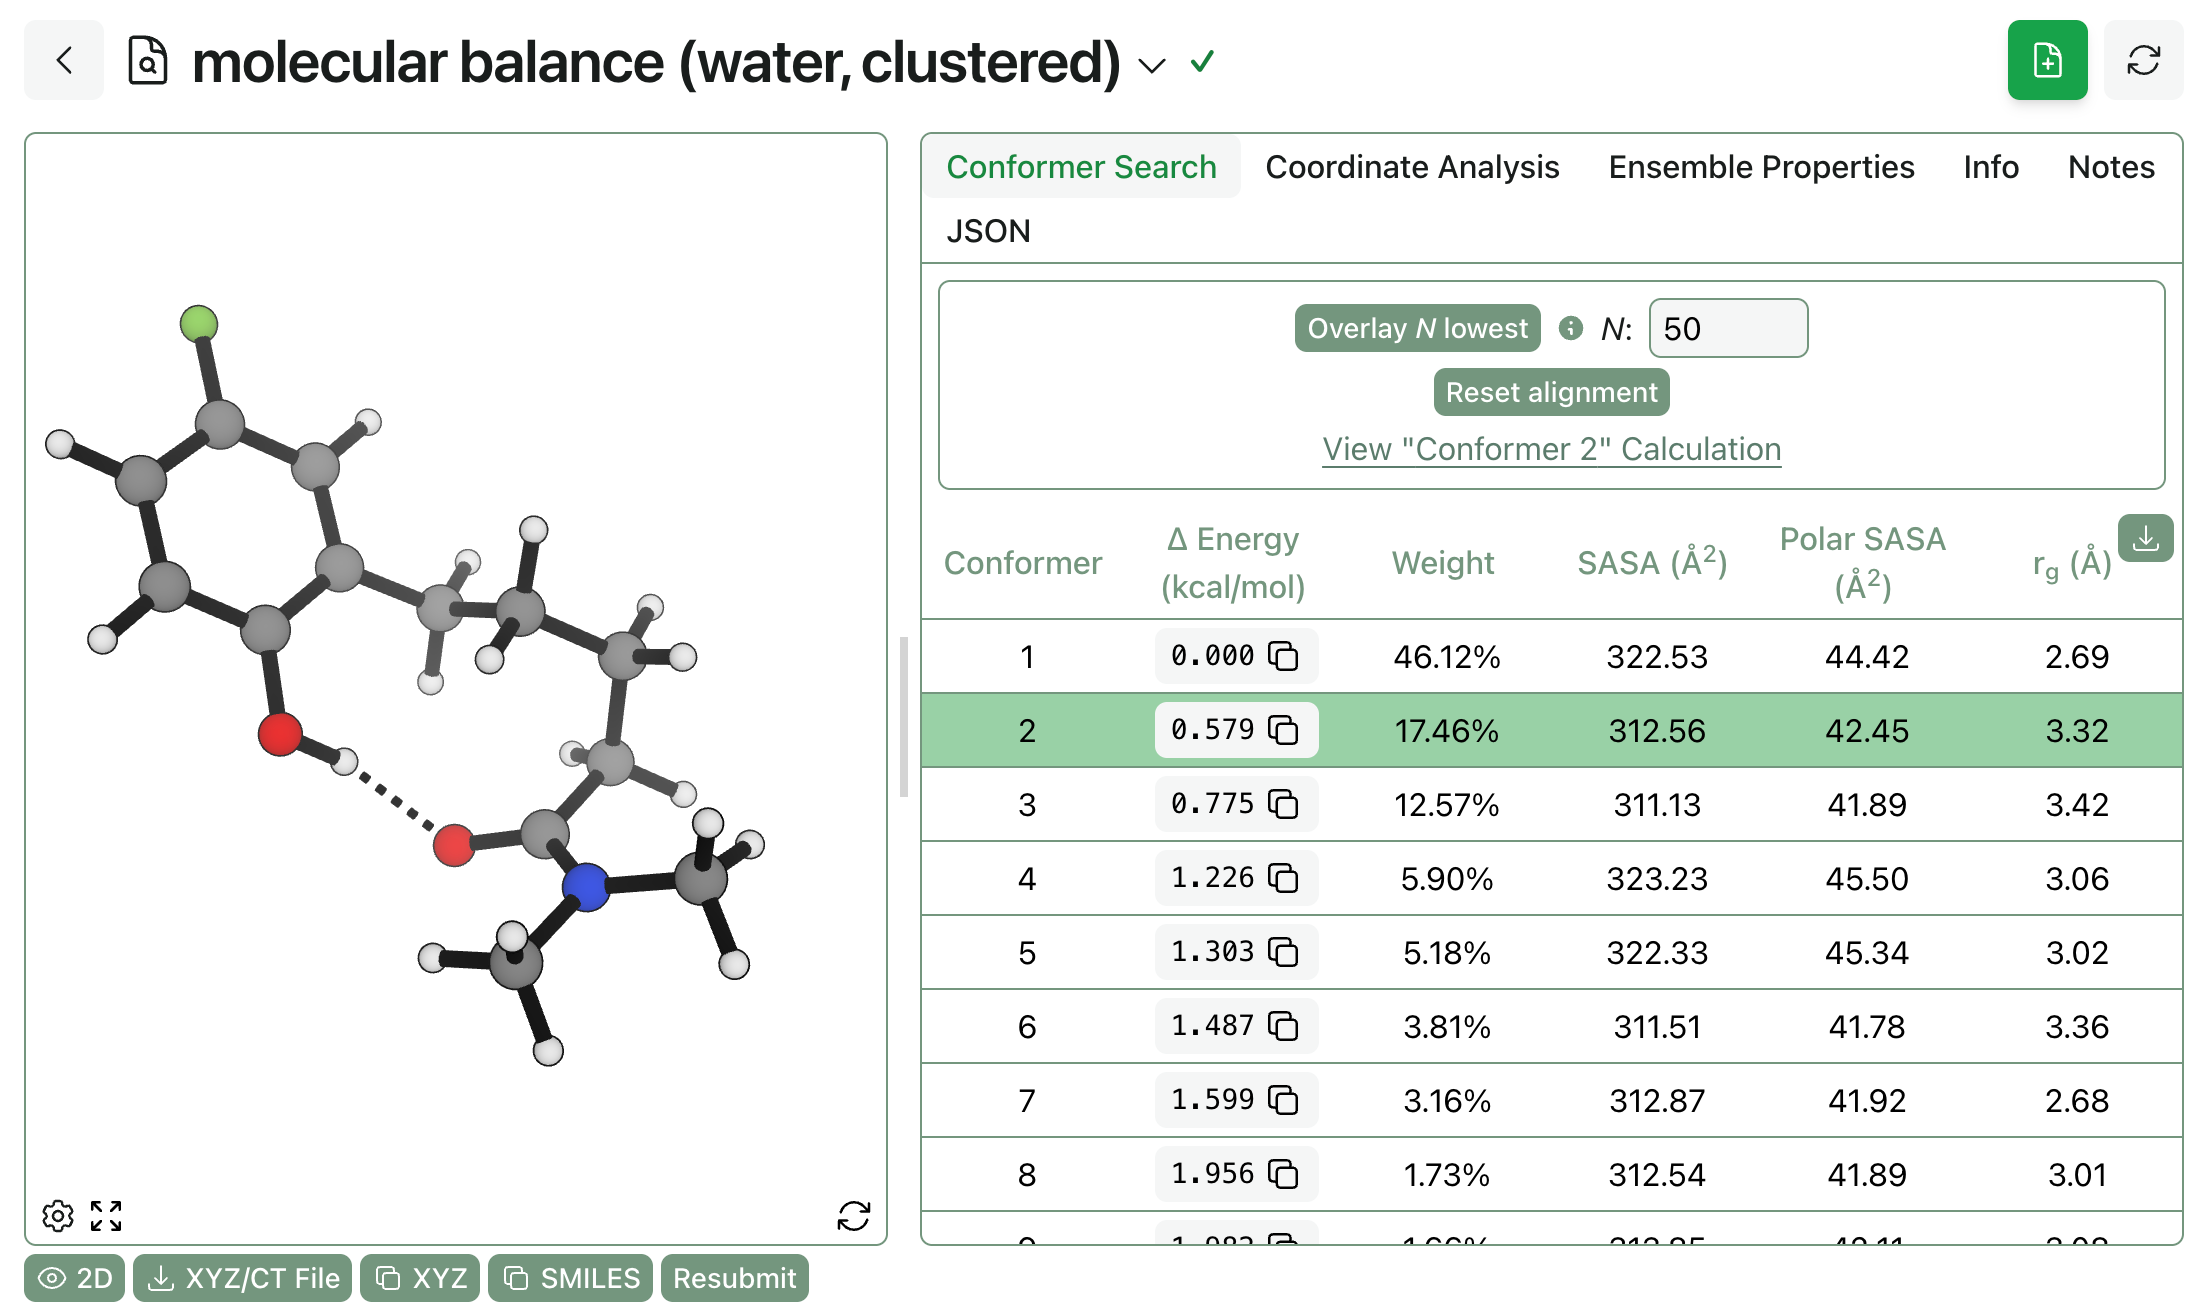The height and width of the screenshot is (1316, 2208).
Task: Open View "Conformer 2" Calculation link
Action: [1551, 449]
